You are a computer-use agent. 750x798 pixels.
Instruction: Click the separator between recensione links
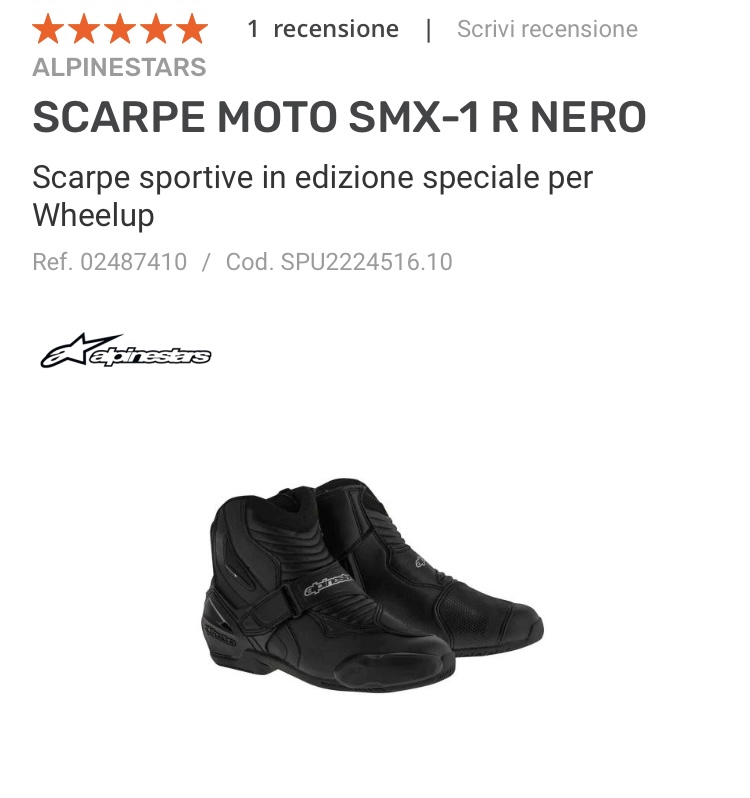pos(428,30)
